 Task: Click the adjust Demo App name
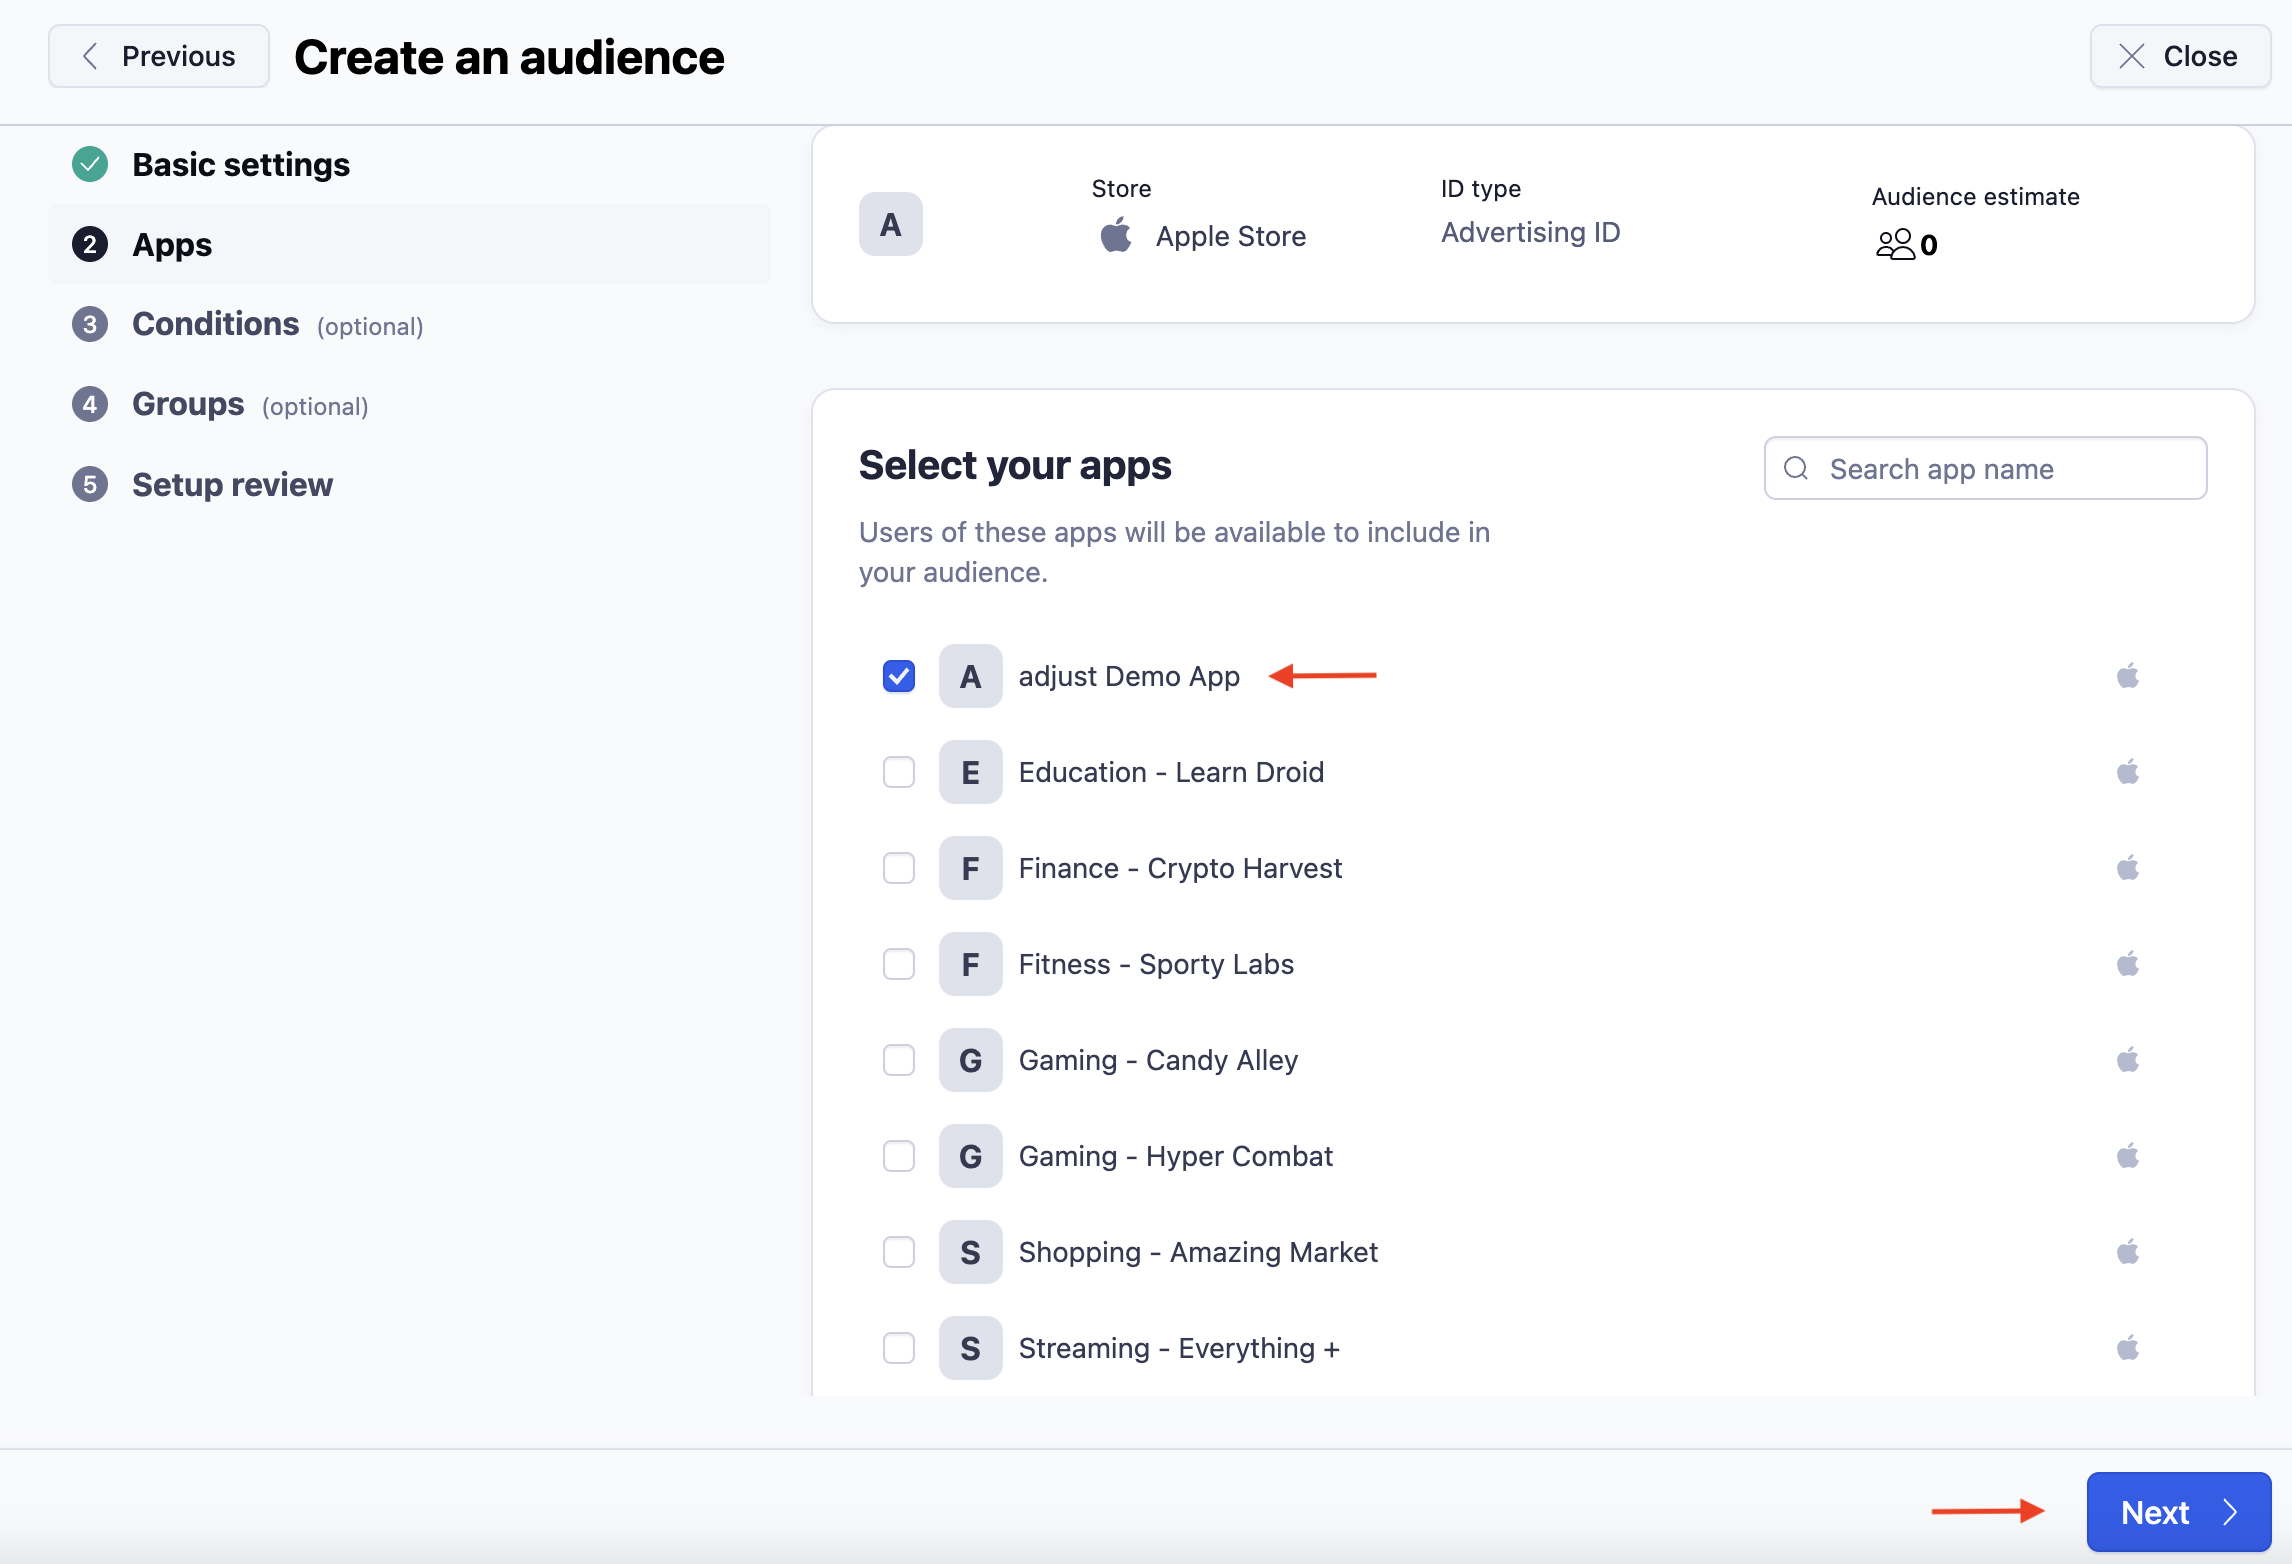[1129, 676]
